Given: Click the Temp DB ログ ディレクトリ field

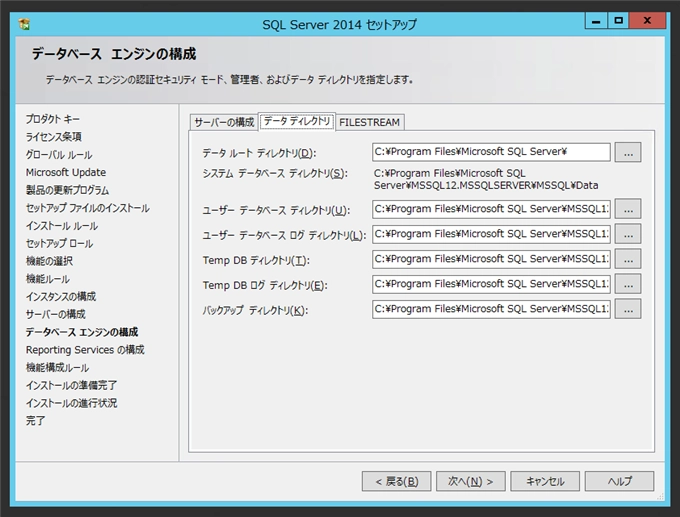Looking at the screenshot, I should tap(491, 284).
